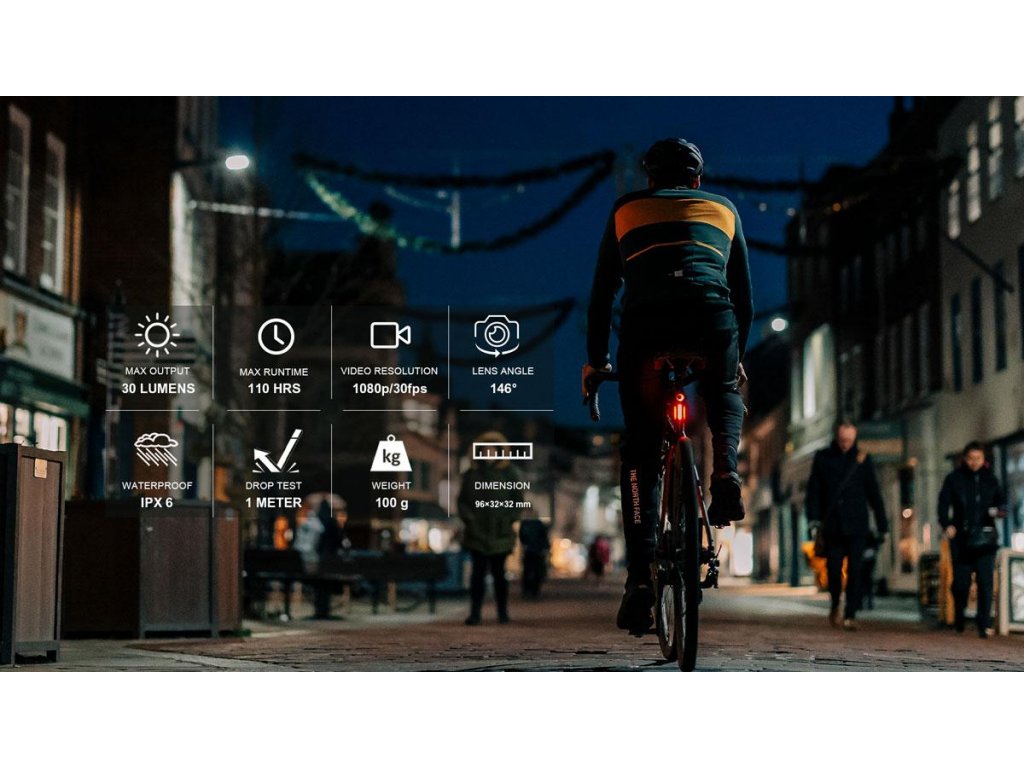The image size is (1024, 768).
Task: Click the 'VIDEO RESOLUTION' label
Action: (x=389, y=371)
